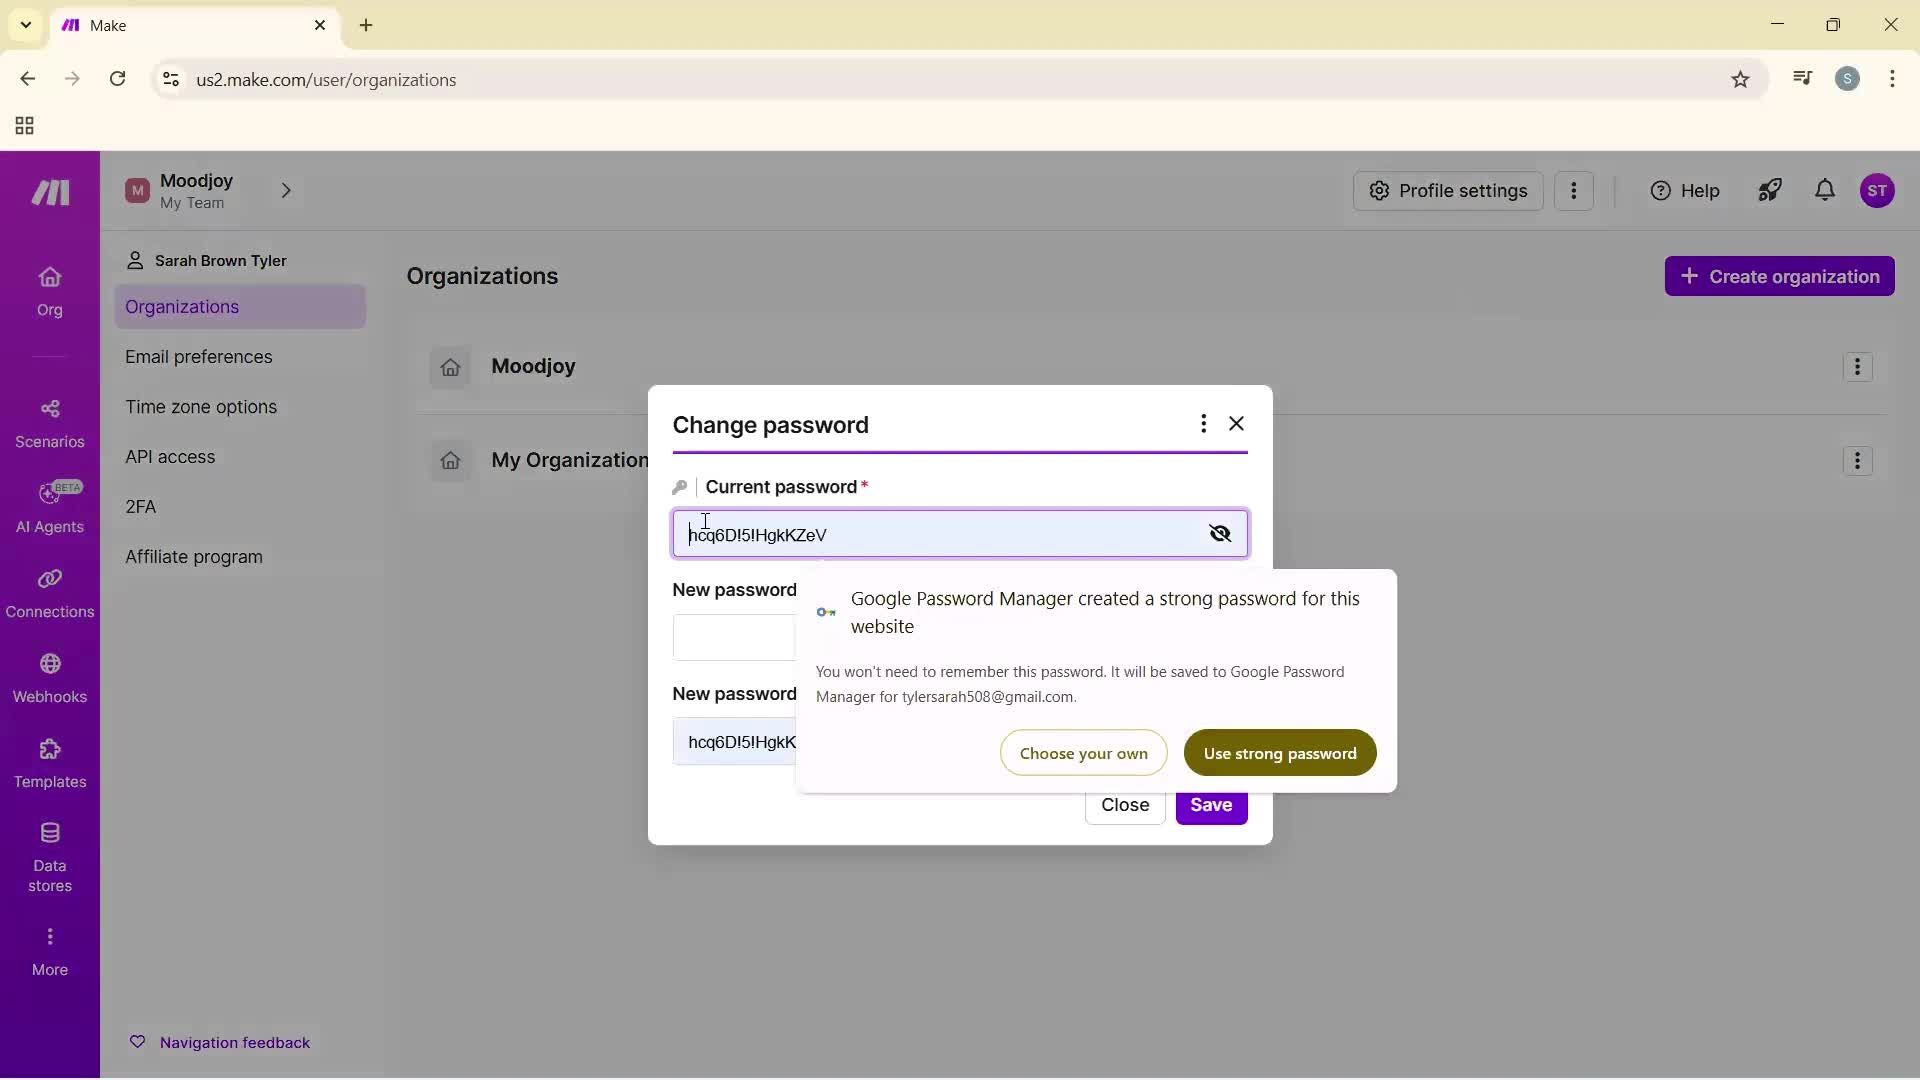The height and width of the screenshot is (1080, 1920).
Task: Open the Scenarios section in sidebar
Action: pyautogui.click(x=49, y=420)
